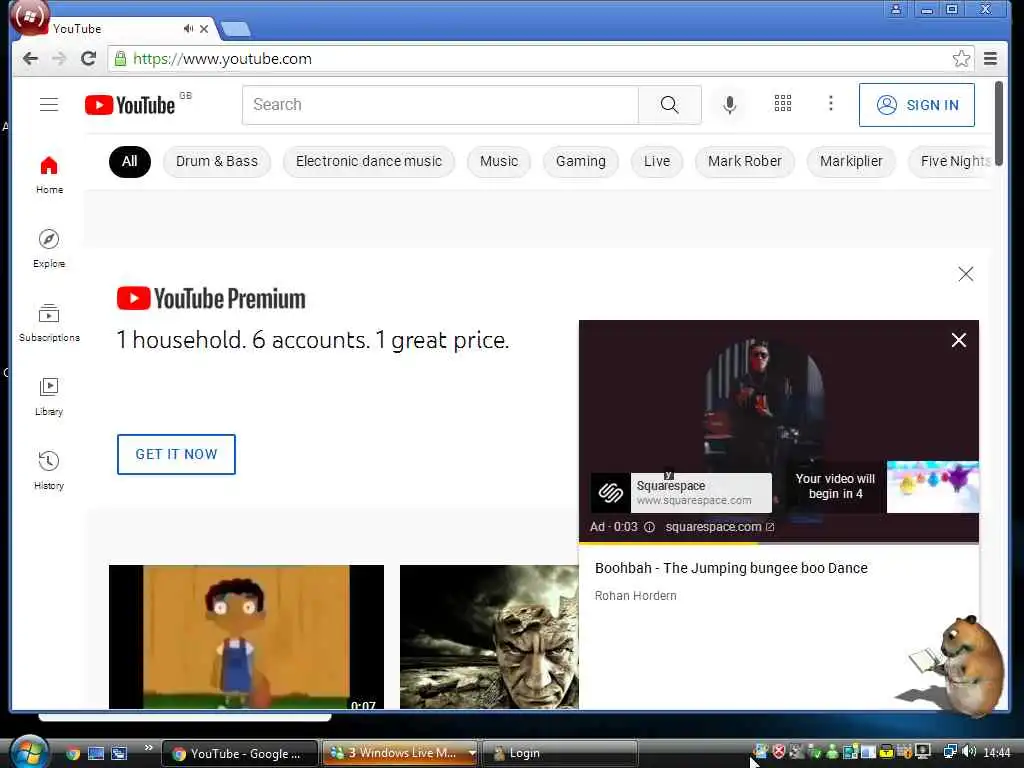Click the ad info icon

(x=649, y=527)
